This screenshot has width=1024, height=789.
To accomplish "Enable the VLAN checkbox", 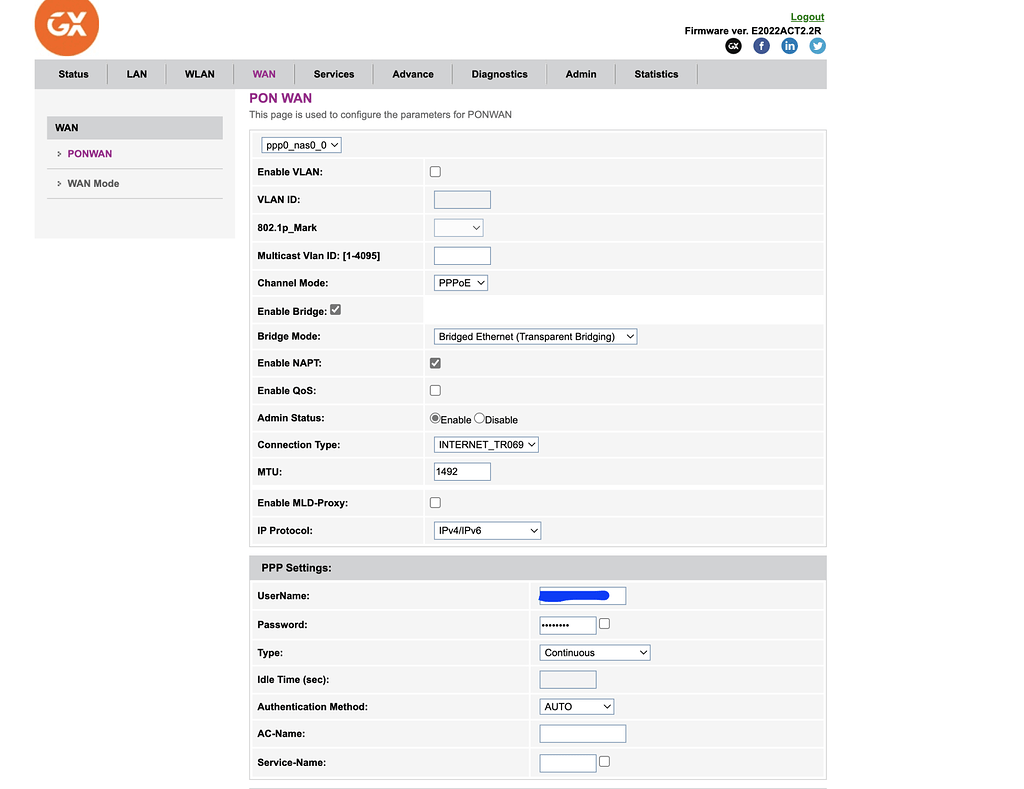I will click(x=435, y=171).
